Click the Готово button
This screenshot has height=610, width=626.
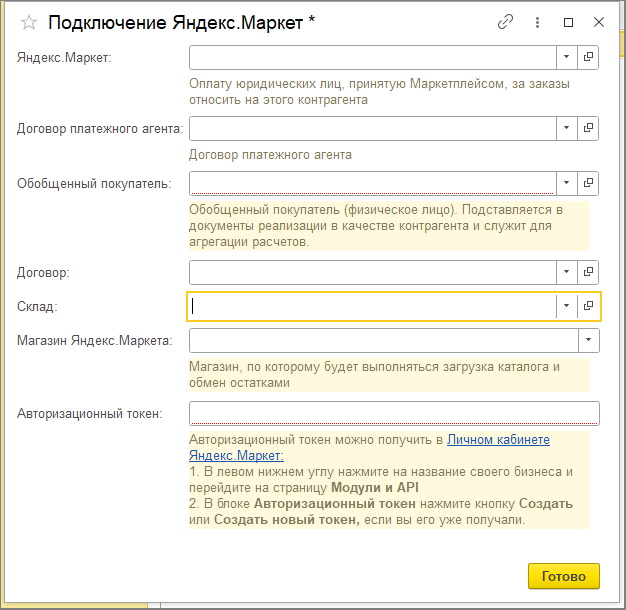tap(564, 576)
